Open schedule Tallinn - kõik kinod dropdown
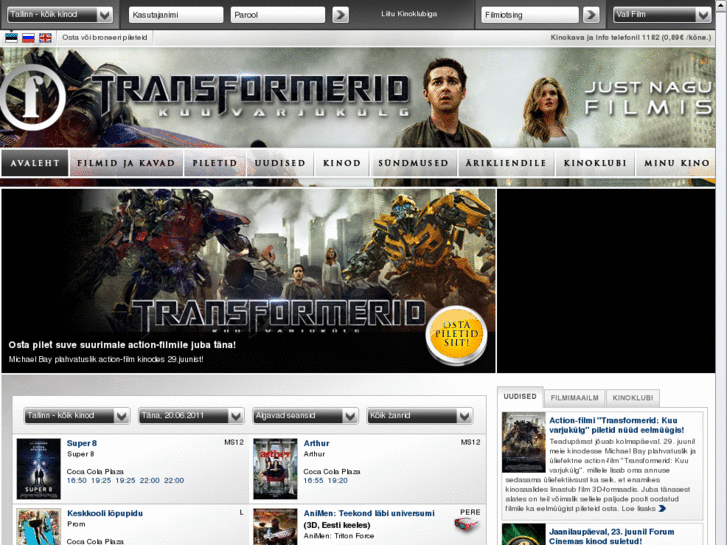727x545 pixels. pyautogui.click(x=77, y=416)
